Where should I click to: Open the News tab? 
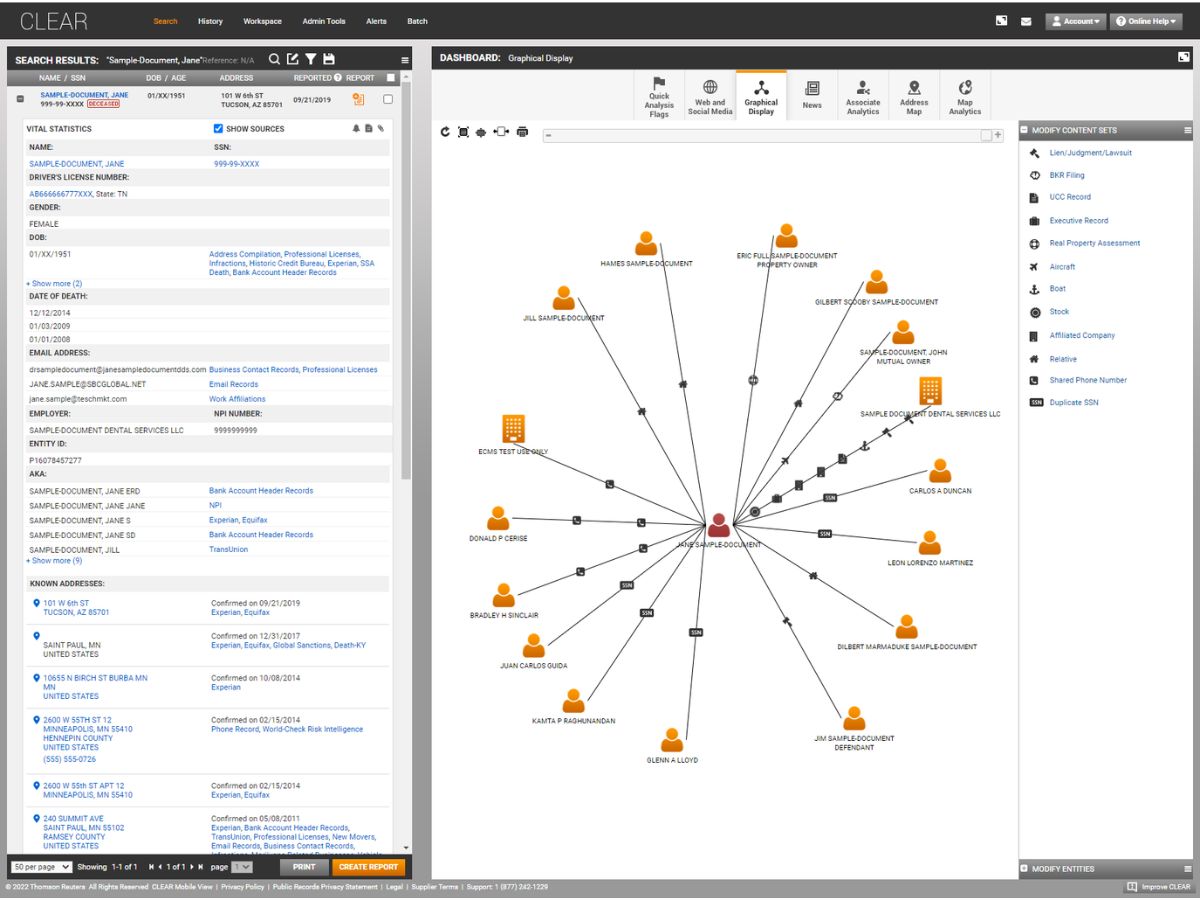pyautogui.click(x=812, y=96)
